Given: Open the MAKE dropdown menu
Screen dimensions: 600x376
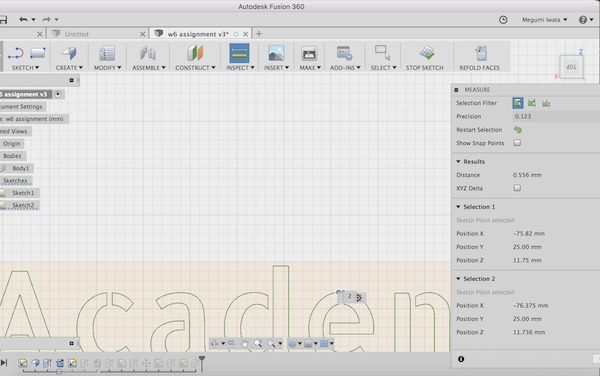Looking at the screenshot, I should click(310, 68).
